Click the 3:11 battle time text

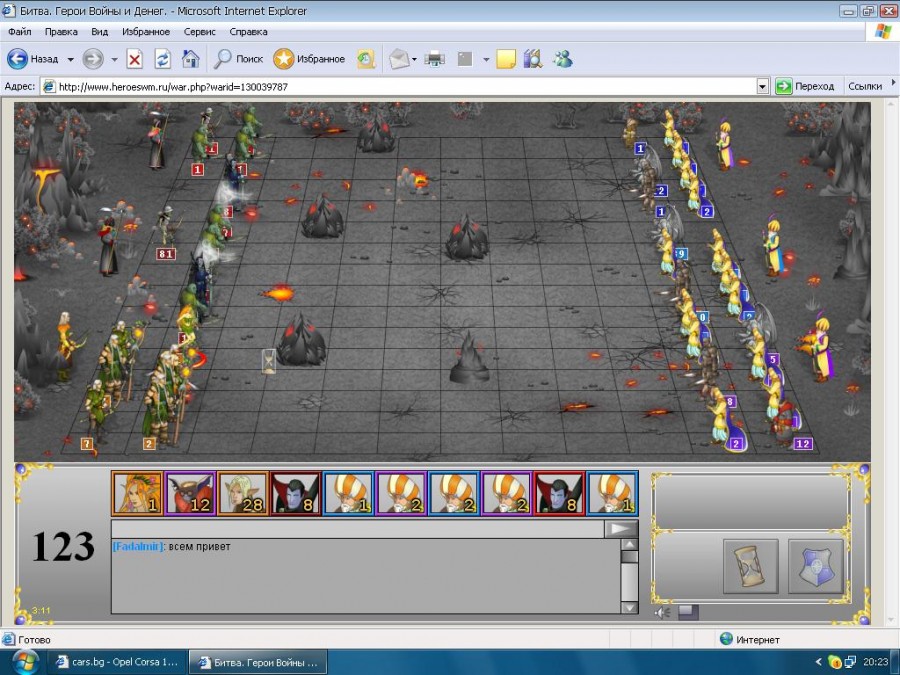(41, 610)
